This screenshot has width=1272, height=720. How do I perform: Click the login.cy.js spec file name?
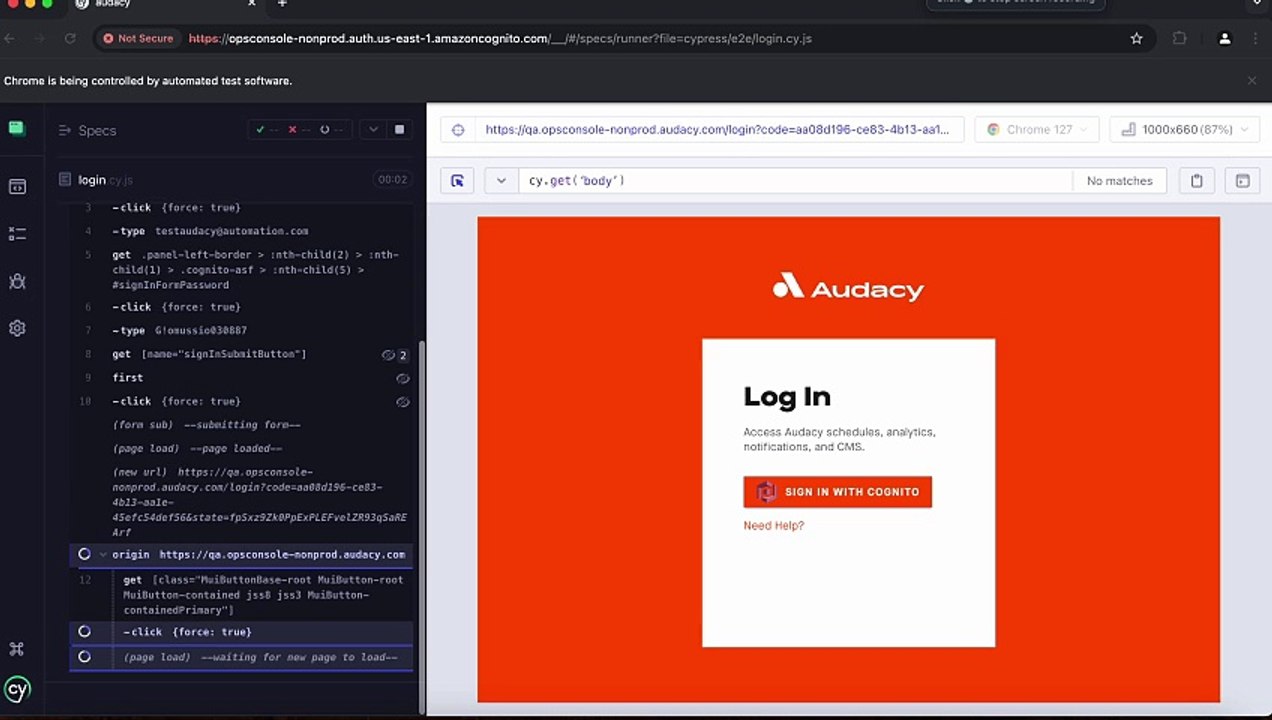pyautogui.click(x=105, y=180)
